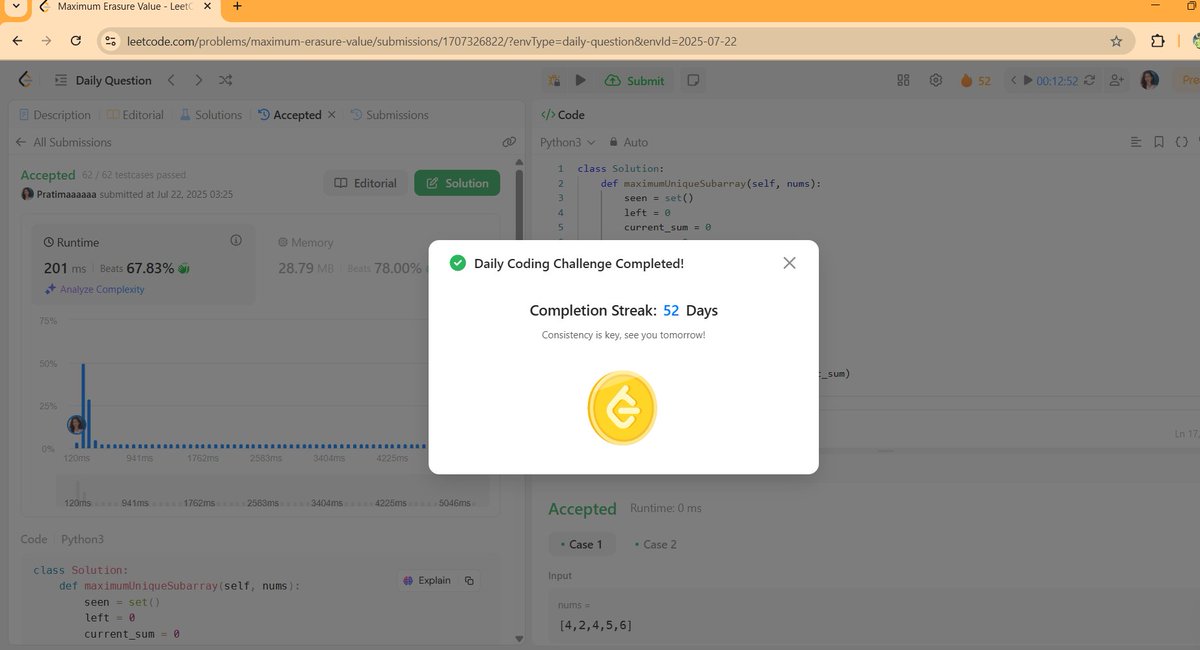Select the Case 2 test case

pos(658,544)
